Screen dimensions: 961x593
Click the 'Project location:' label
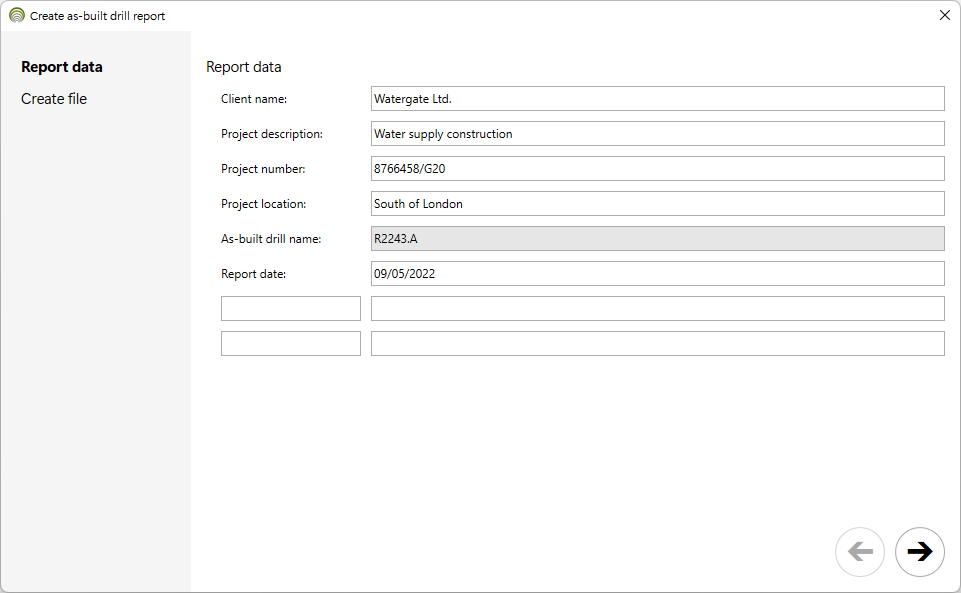point(264,203)
